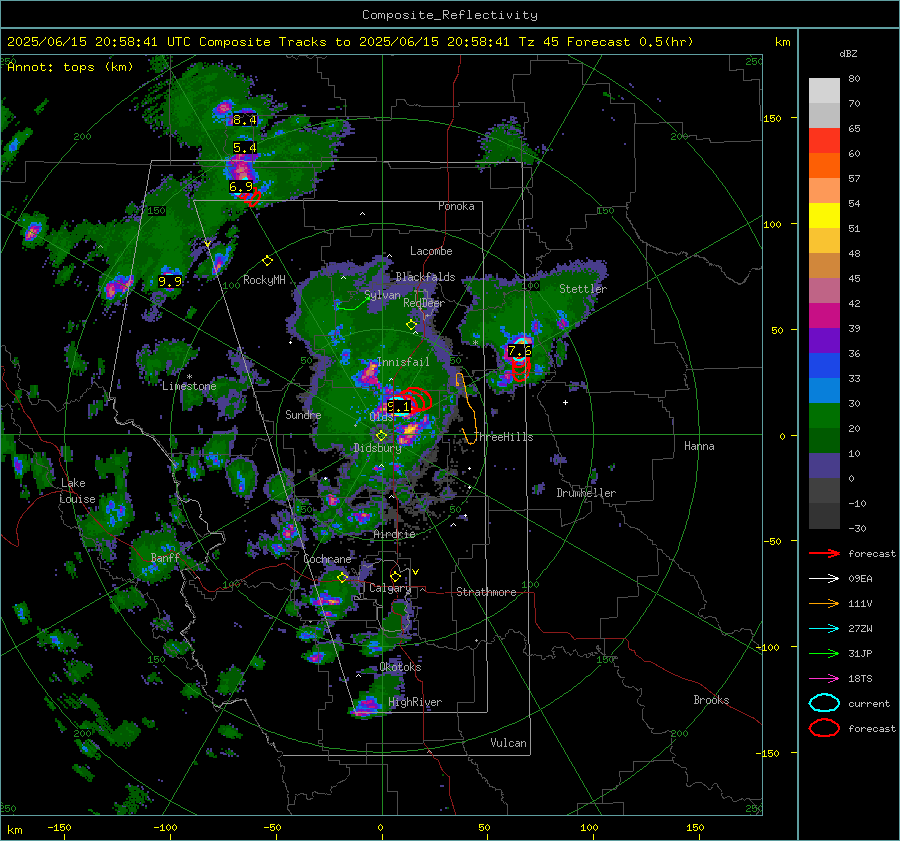Click the green 31JP track line near Sylvan
Screen dimensions: 900x841
[x=354, y=304]
